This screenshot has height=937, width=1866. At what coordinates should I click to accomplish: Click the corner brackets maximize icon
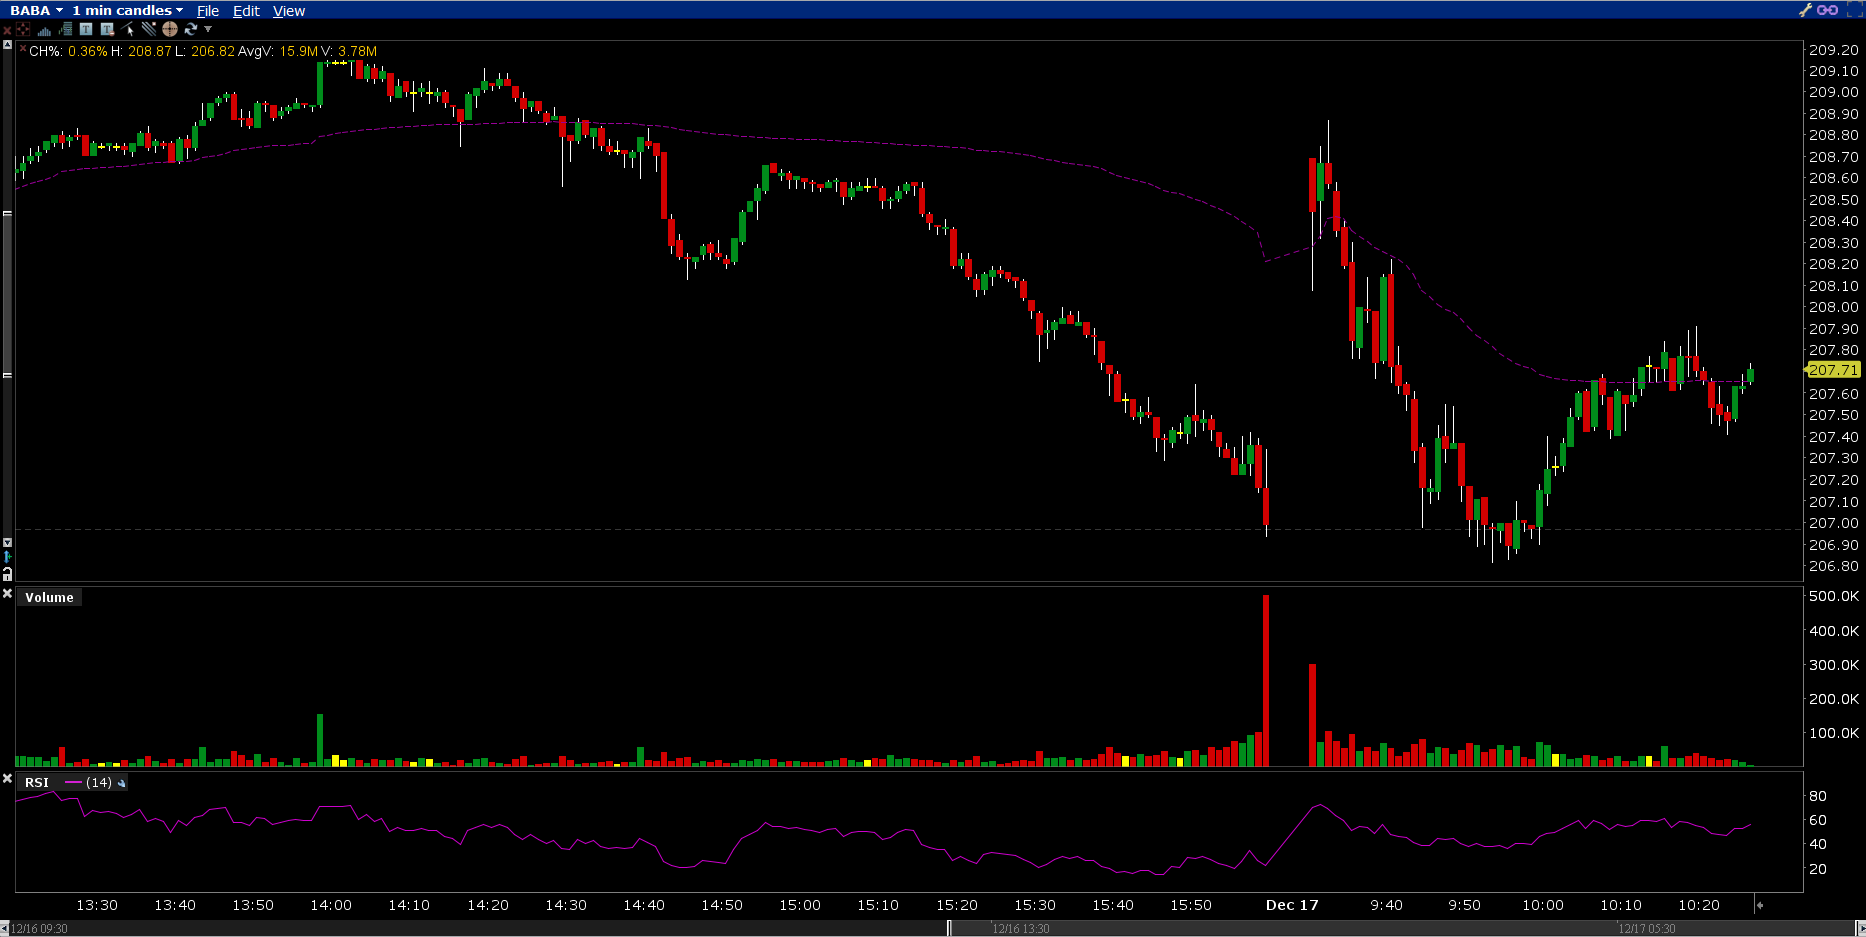click(x=1854, y=10)
